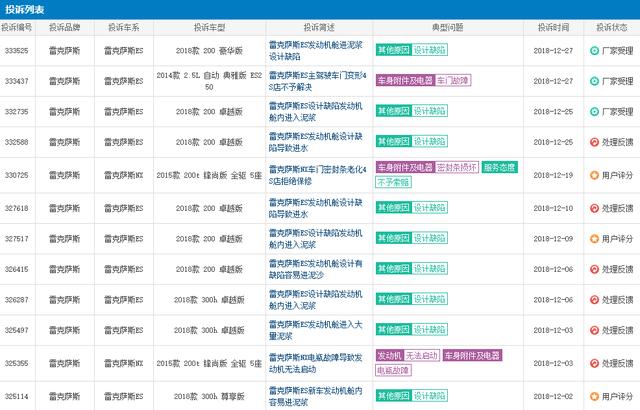The width and height of the screenshot is (640, 410).
Task: Click the 发动机 tag in row 325355
Action: [x=389, y=356]
